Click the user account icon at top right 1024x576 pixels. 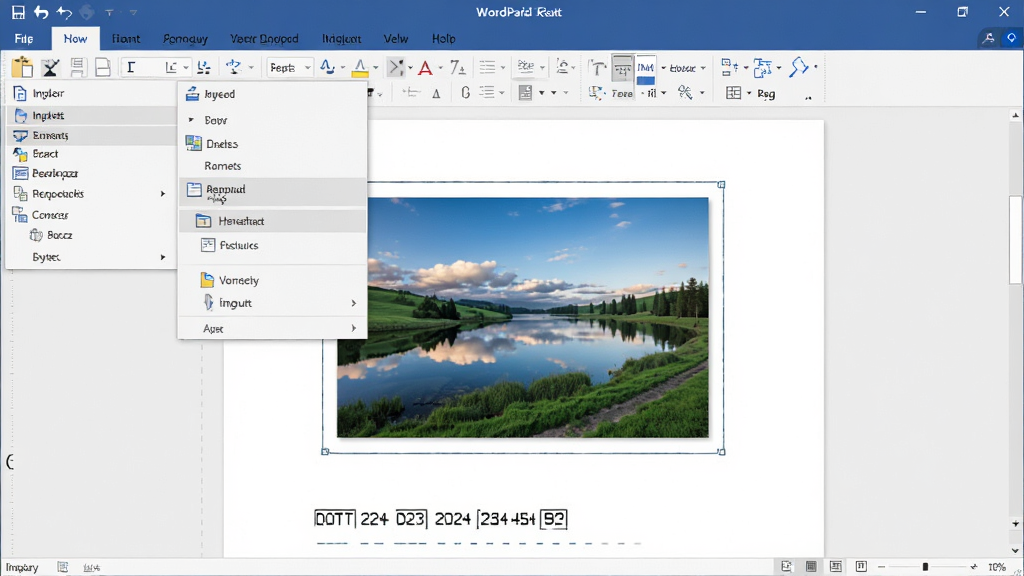(x=989, y=39)
